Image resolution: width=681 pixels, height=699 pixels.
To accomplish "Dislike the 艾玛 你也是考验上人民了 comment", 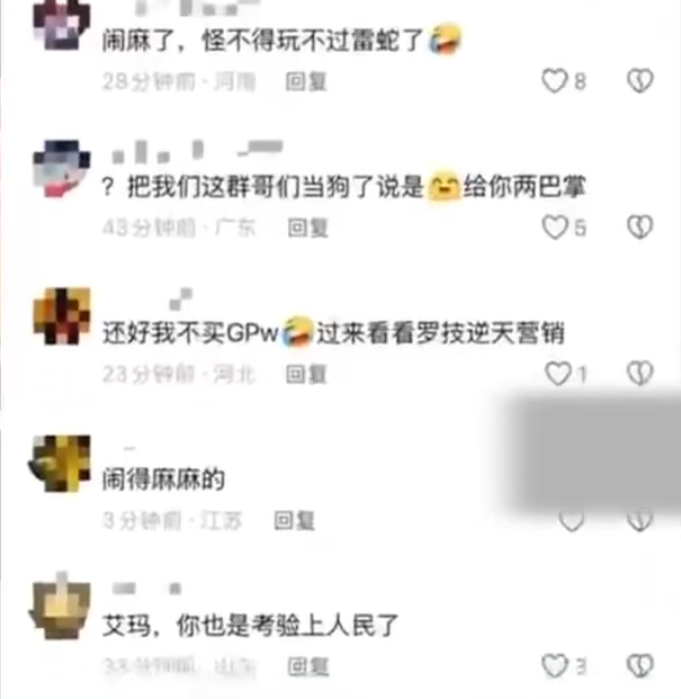I will point(640,666).
